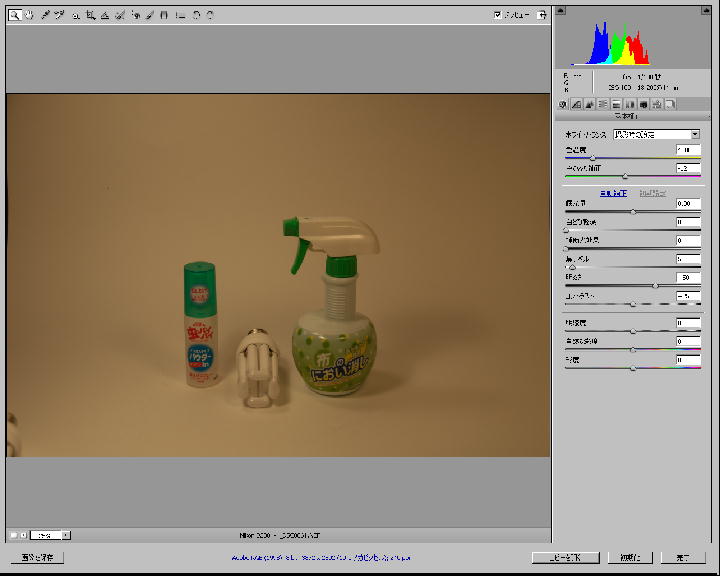Click the Exposure slider
The width and height of the screenshot is (720, 576).
633,212
